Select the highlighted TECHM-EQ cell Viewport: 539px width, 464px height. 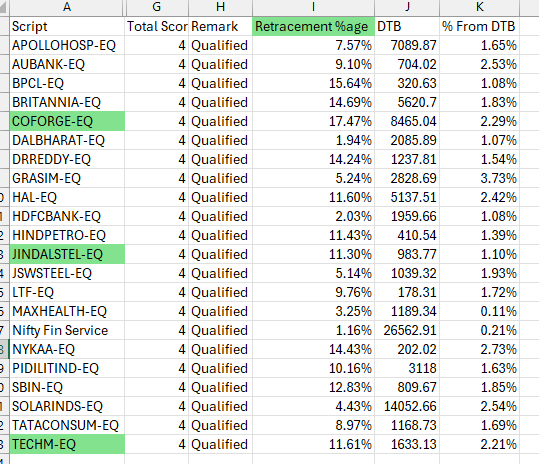67,444
